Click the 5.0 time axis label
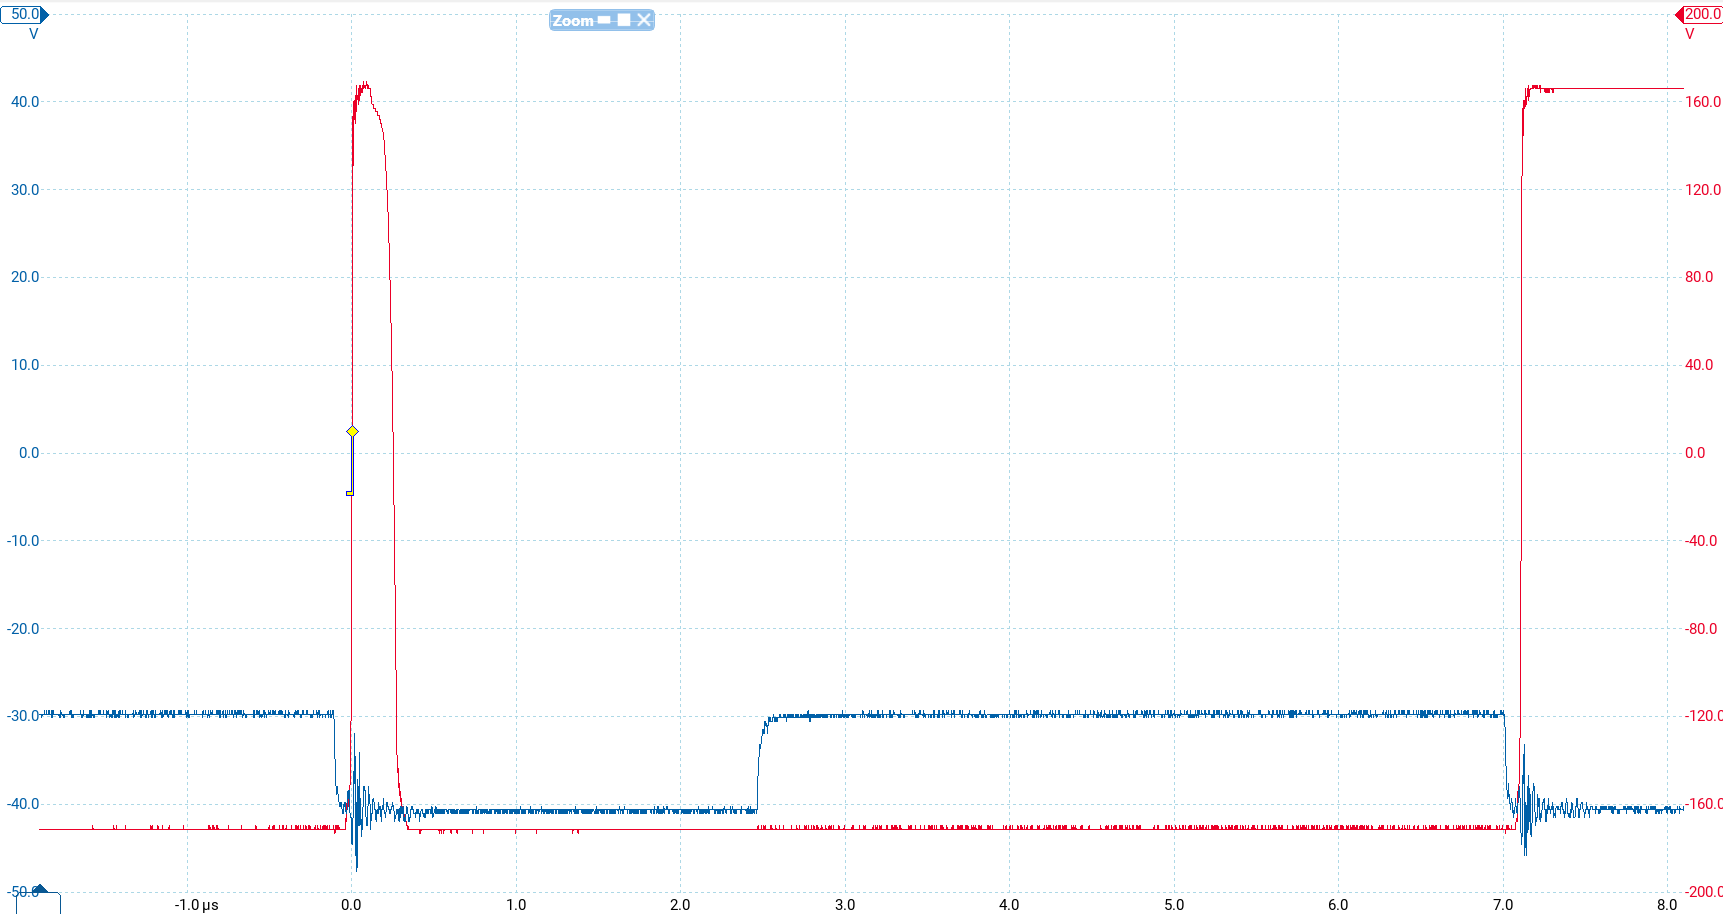This screenshot has width=1723, height=914. click(x=1174, y=905)
